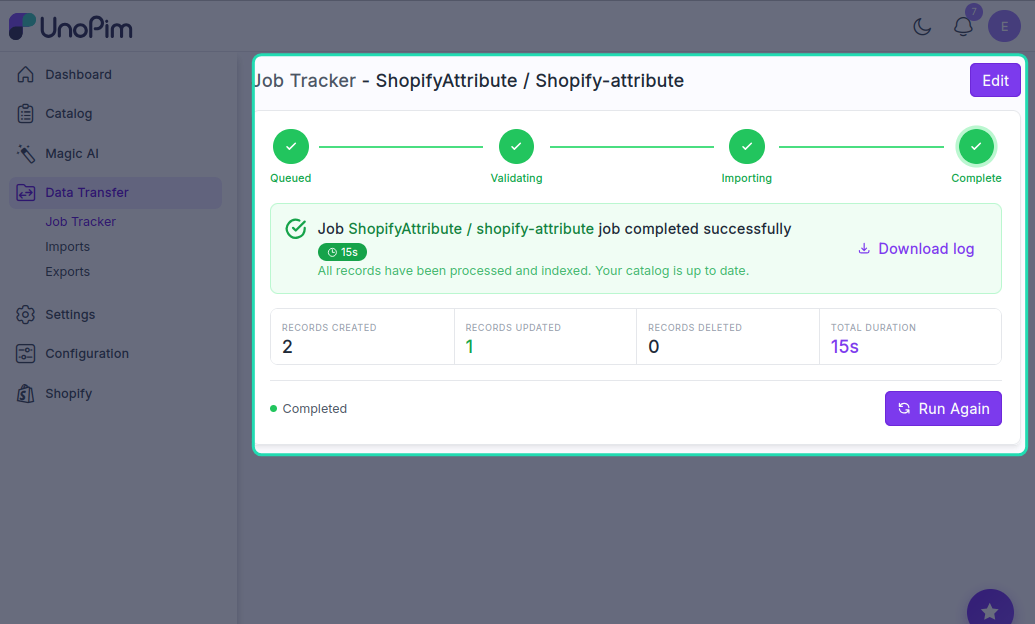
Task: Open user profile avatar E
Action: (1004, 26)
